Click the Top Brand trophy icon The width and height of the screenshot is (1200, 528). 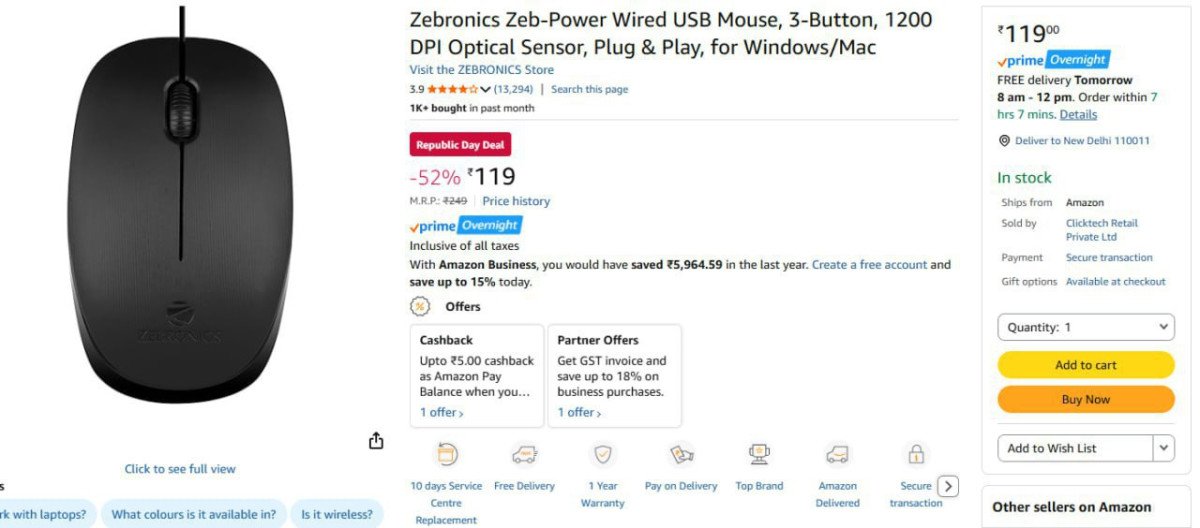coord(759,455)
